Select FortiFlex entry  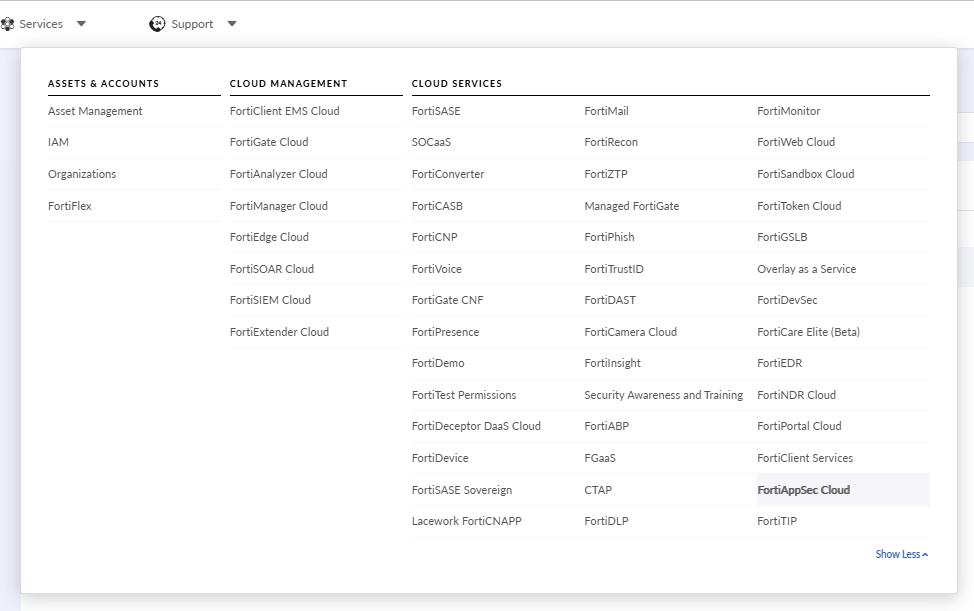[70, 206]
